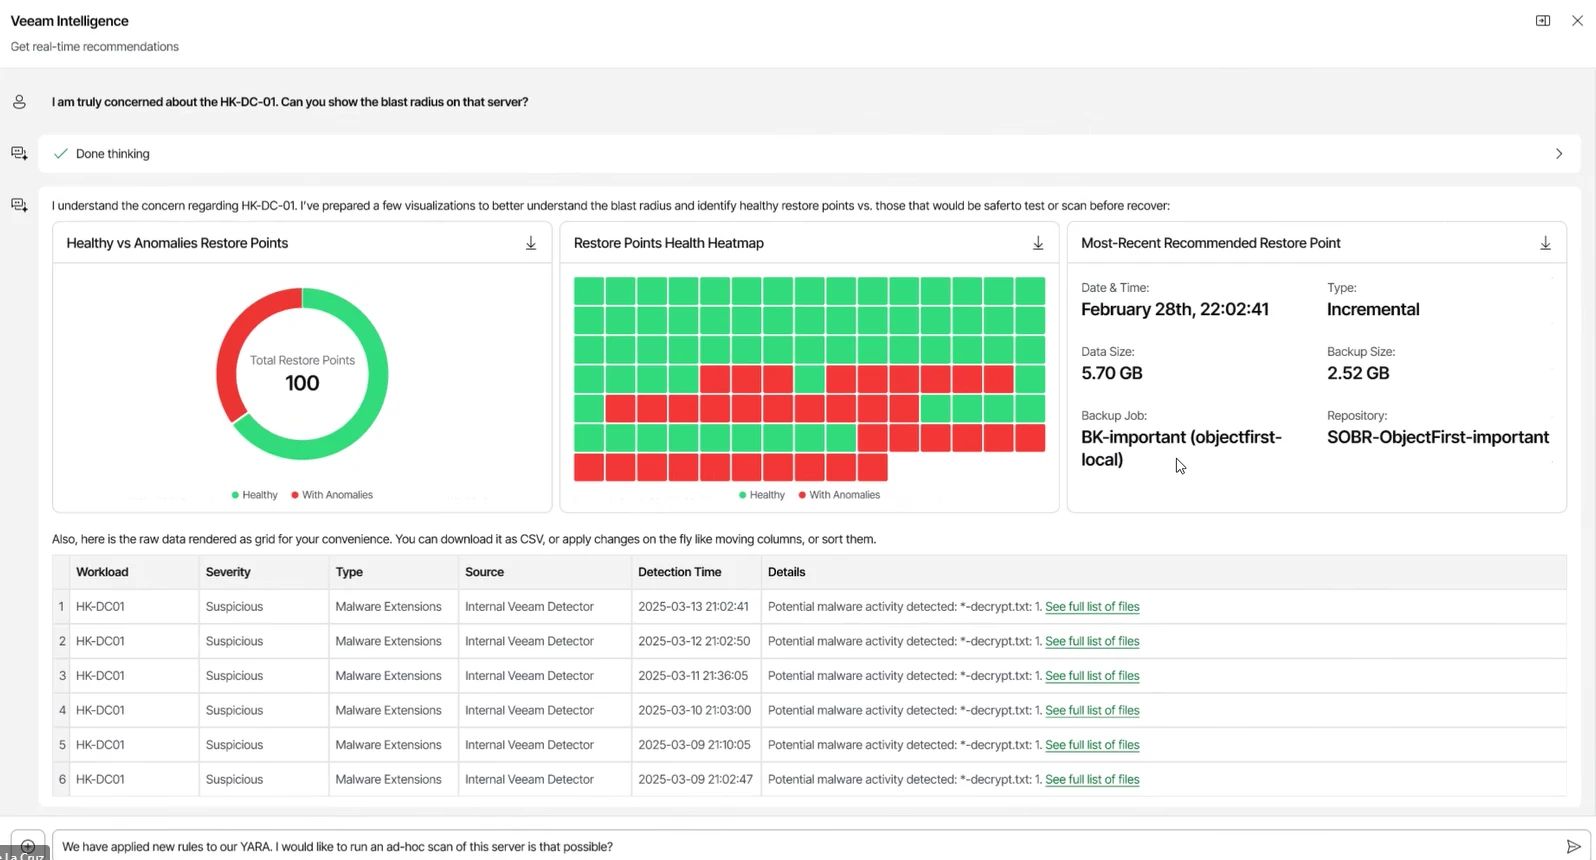
Task: Sort by the Detection Time column header
Action: point(679,572)
